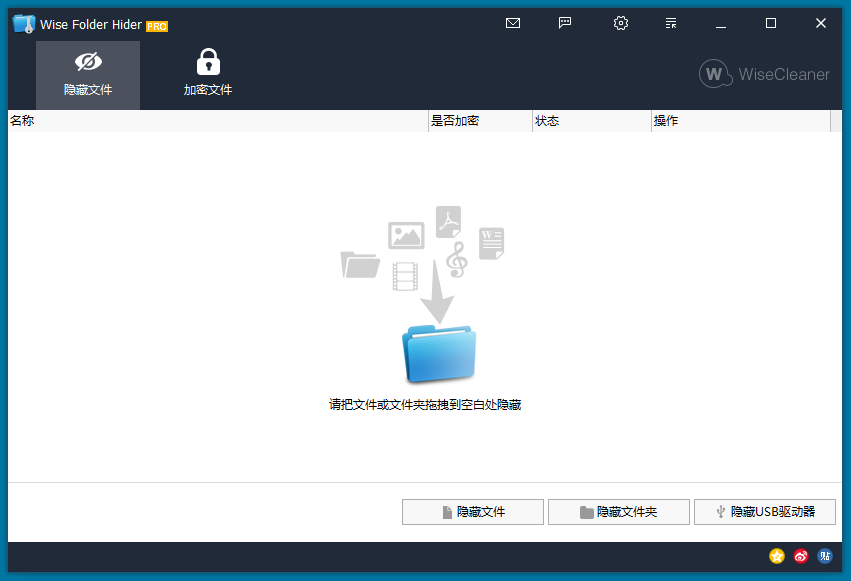Open the email/mail icon in title bar
Image resolution: width=851 pixels, height=581 pixels.
tap(513, 23)
